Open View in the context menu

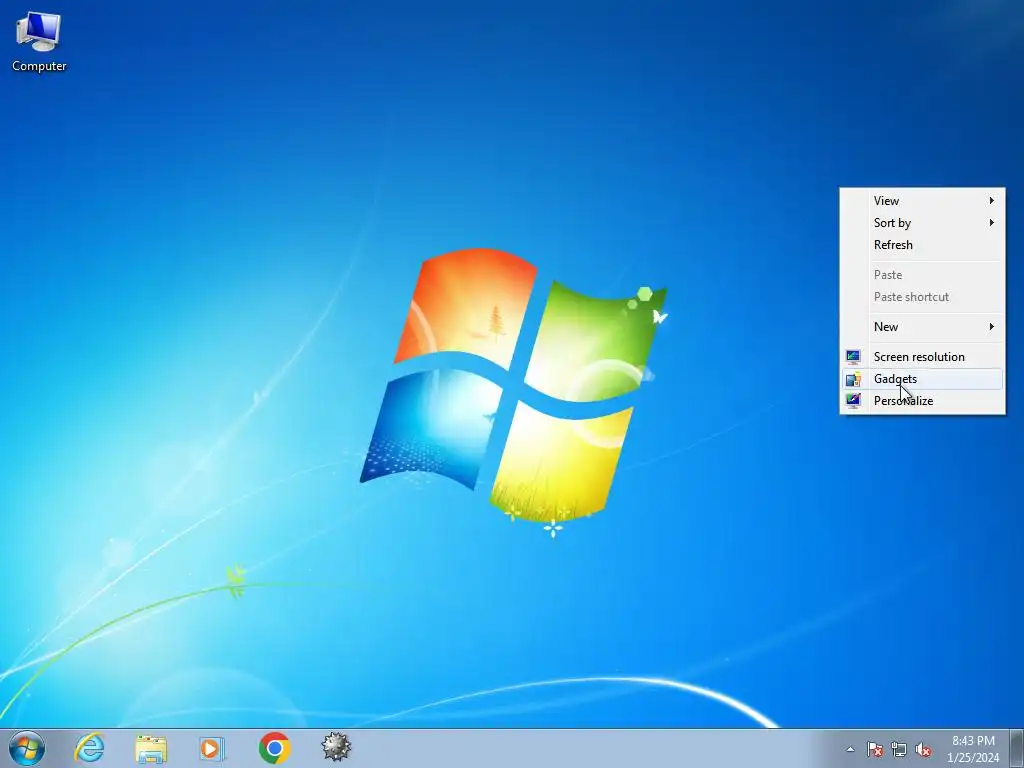(922, 200)
